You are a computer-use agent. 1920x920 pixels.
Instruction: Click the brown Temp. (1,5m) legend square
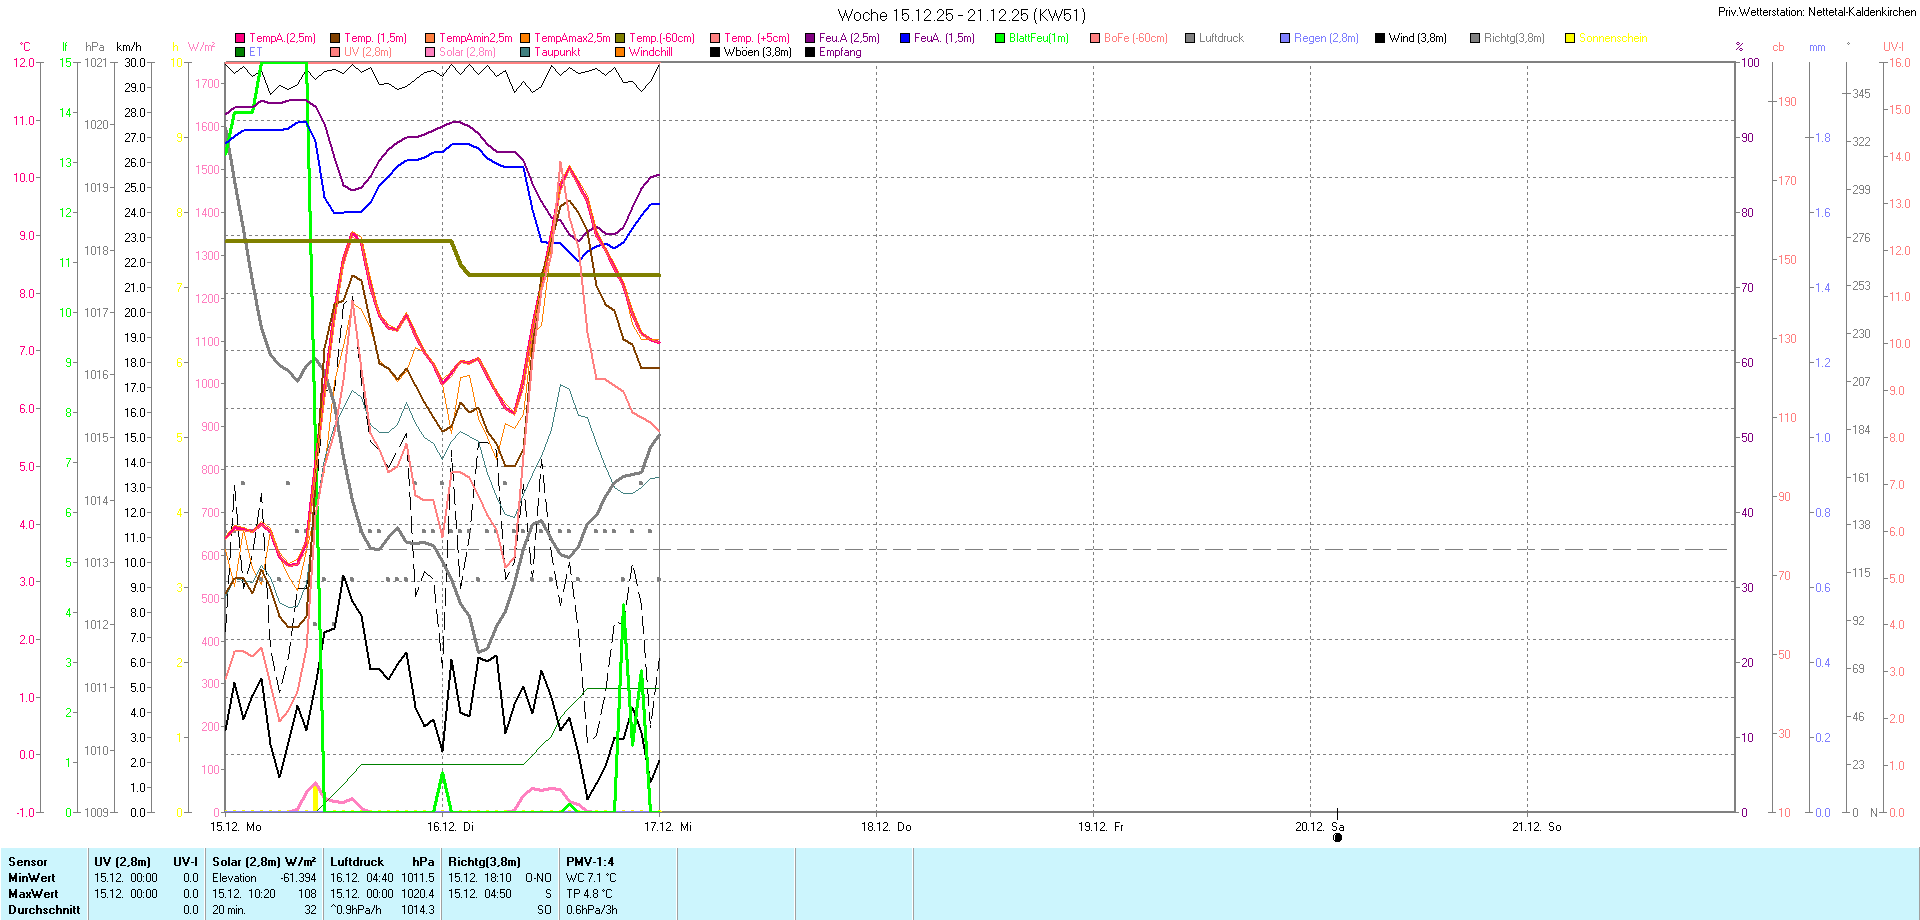(335, 38)
